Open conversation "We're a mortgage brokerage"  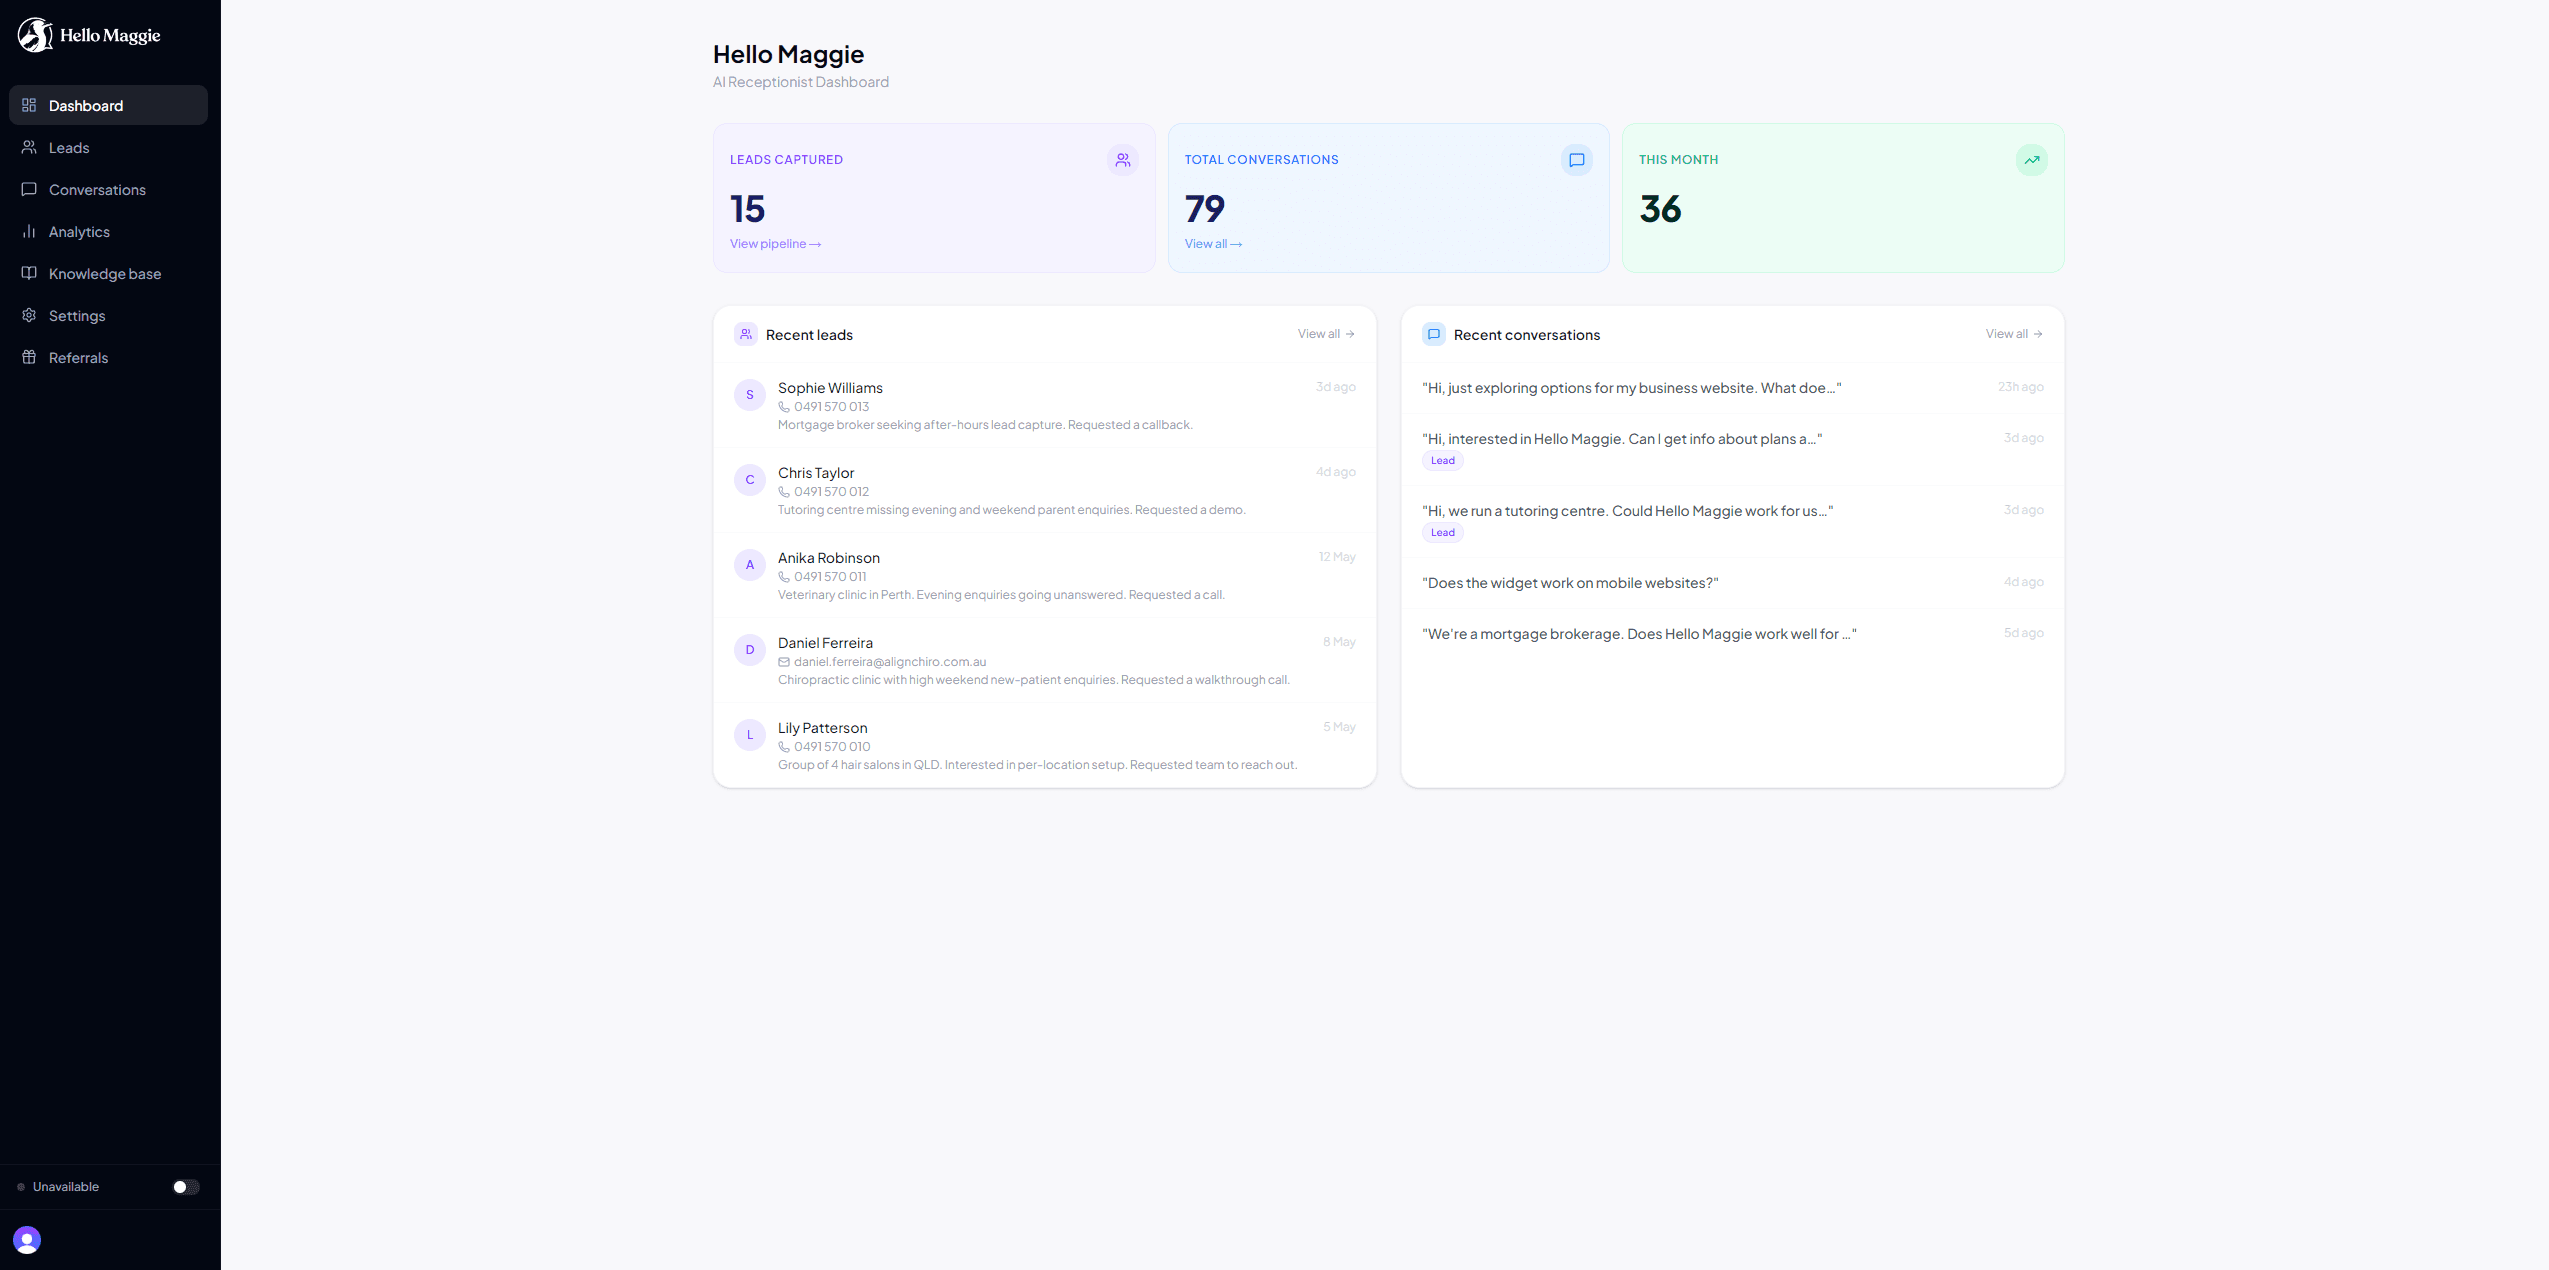point(1733,634)
